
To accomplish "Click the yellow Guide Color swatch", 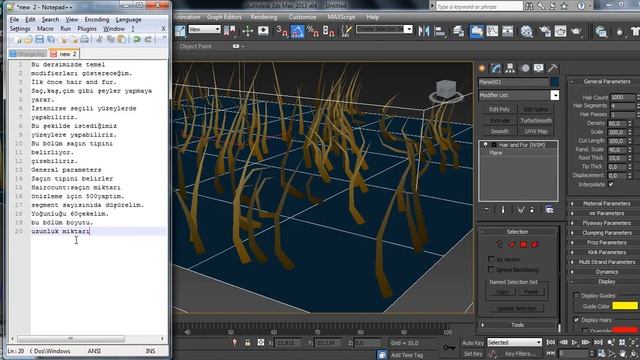I will pyautogui.click(x=625, y=306).
